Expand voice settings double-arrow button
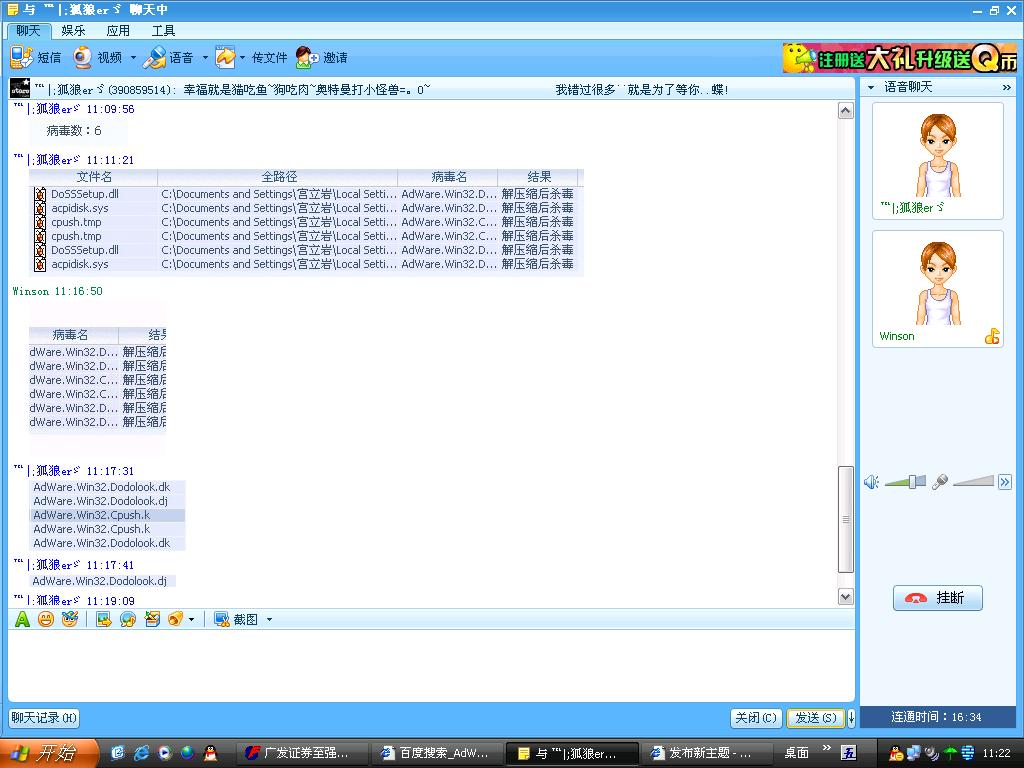Image resolution: width=1024 pixels, height=768 pixels. (1004, 482)
